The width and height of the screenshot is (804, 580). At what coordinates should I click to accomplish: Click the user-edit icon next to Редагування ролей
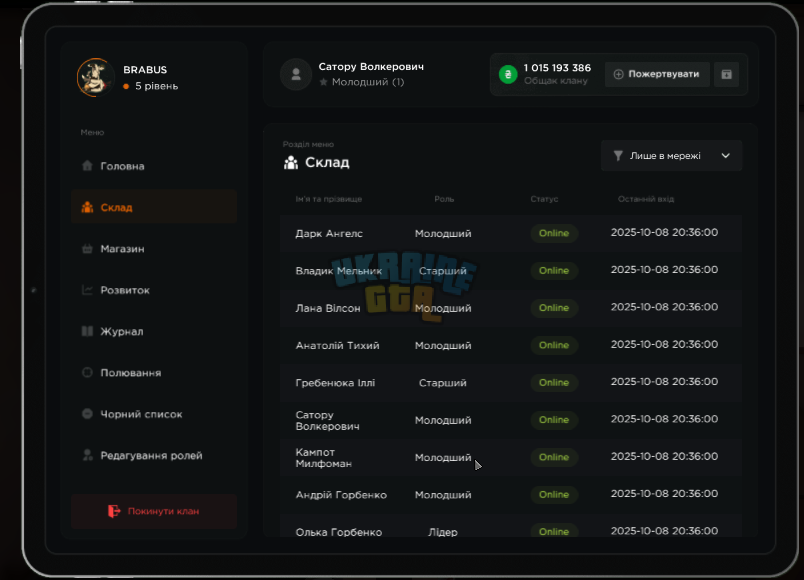87,455
